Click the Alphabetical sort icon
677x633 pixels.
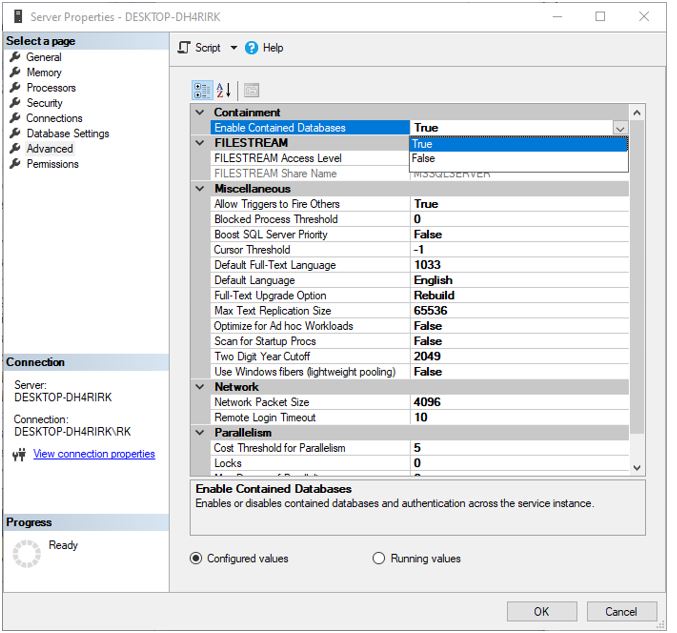tap(225, 90)
